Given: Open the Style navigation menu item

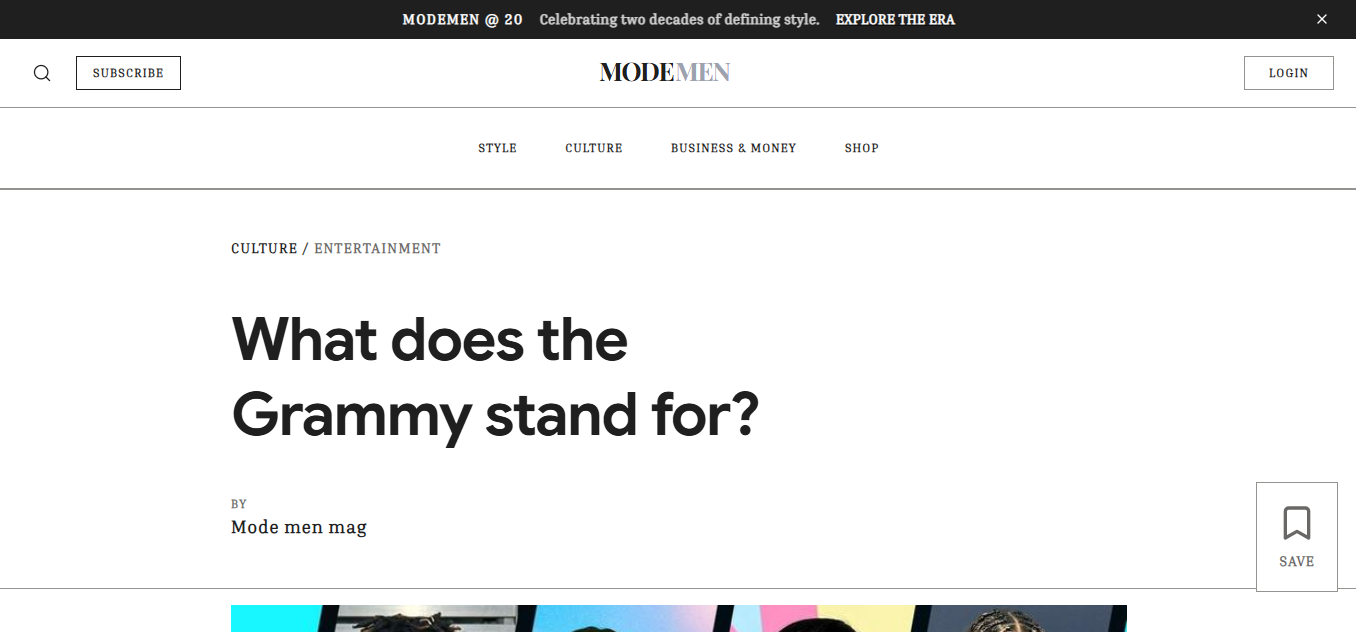Looking at the screenshot, I should (x=497, y=148).
